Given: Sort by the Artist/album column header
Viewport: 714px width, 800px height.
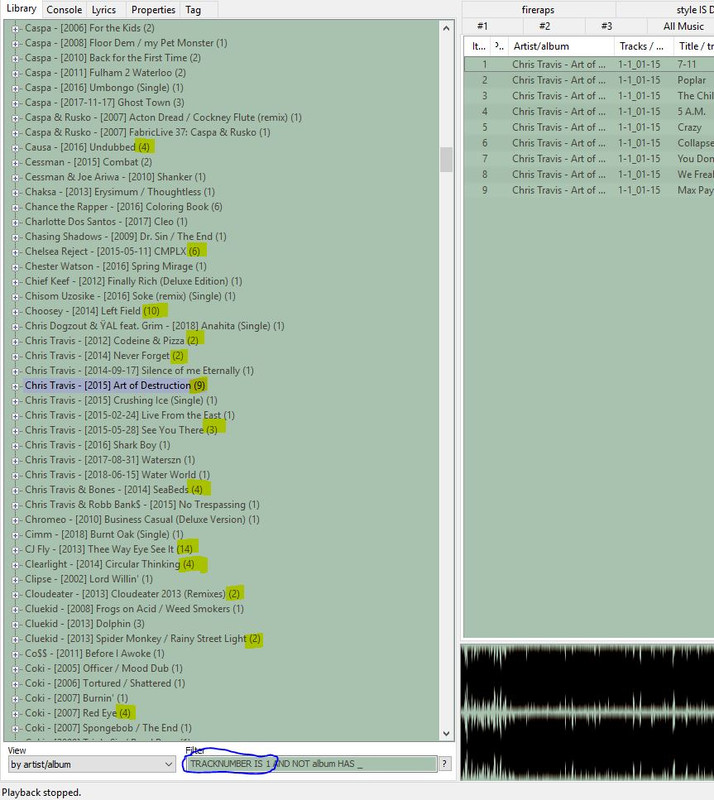Looking at the screenshot, I should point(560,46).
